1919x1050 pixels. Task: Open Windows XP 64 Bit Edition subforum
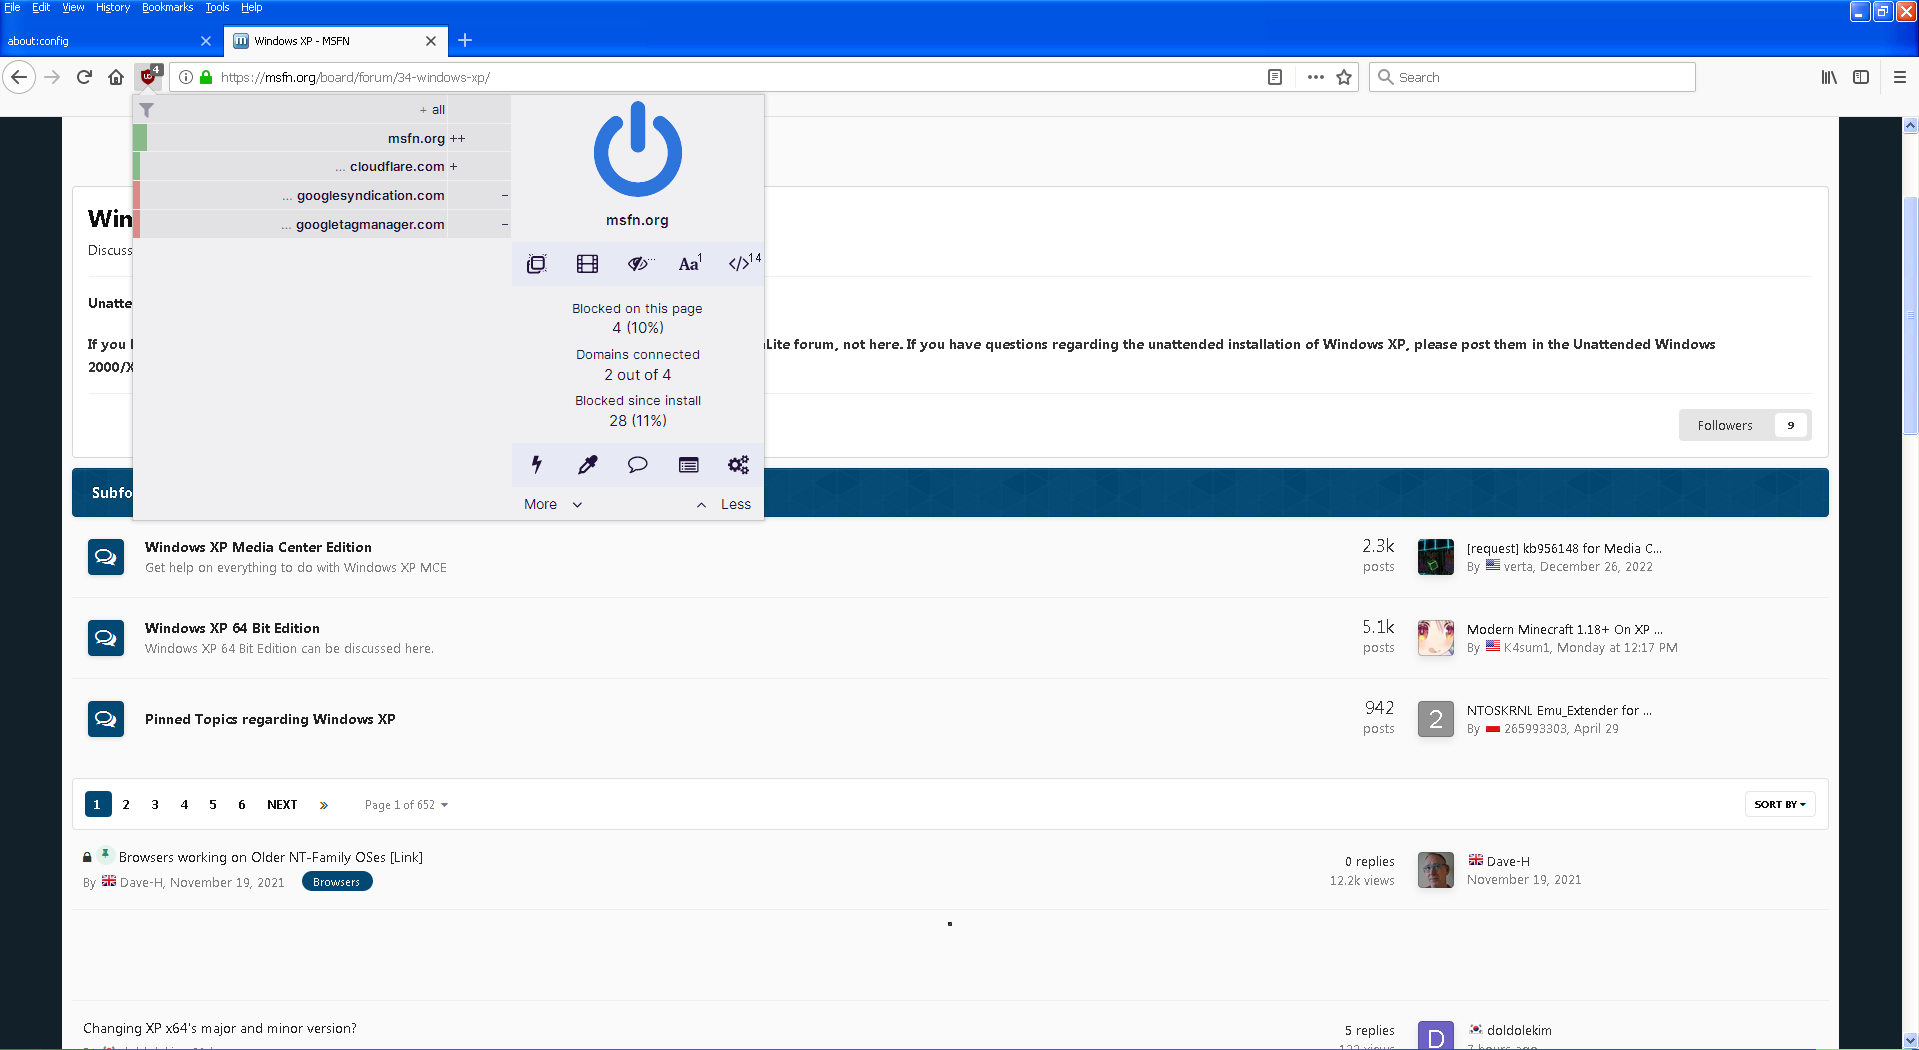point(232,628)
